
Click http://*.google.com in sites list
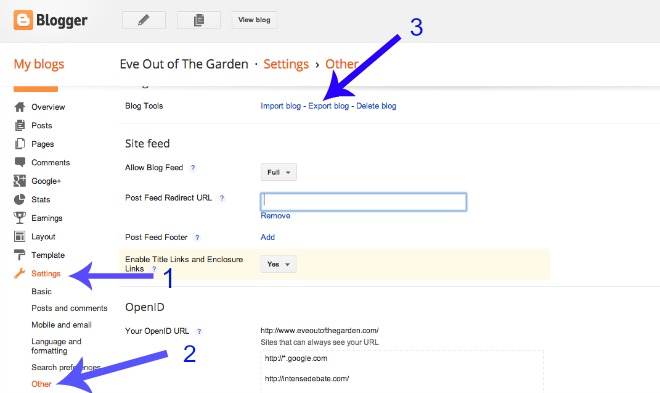pyautogui.click(x=296, y=358)
